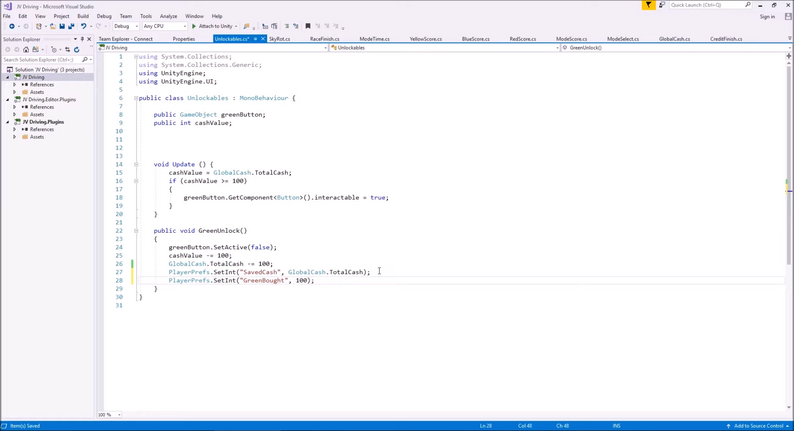Click the feedback icon beside Quick Launch

tap(661, 5)
